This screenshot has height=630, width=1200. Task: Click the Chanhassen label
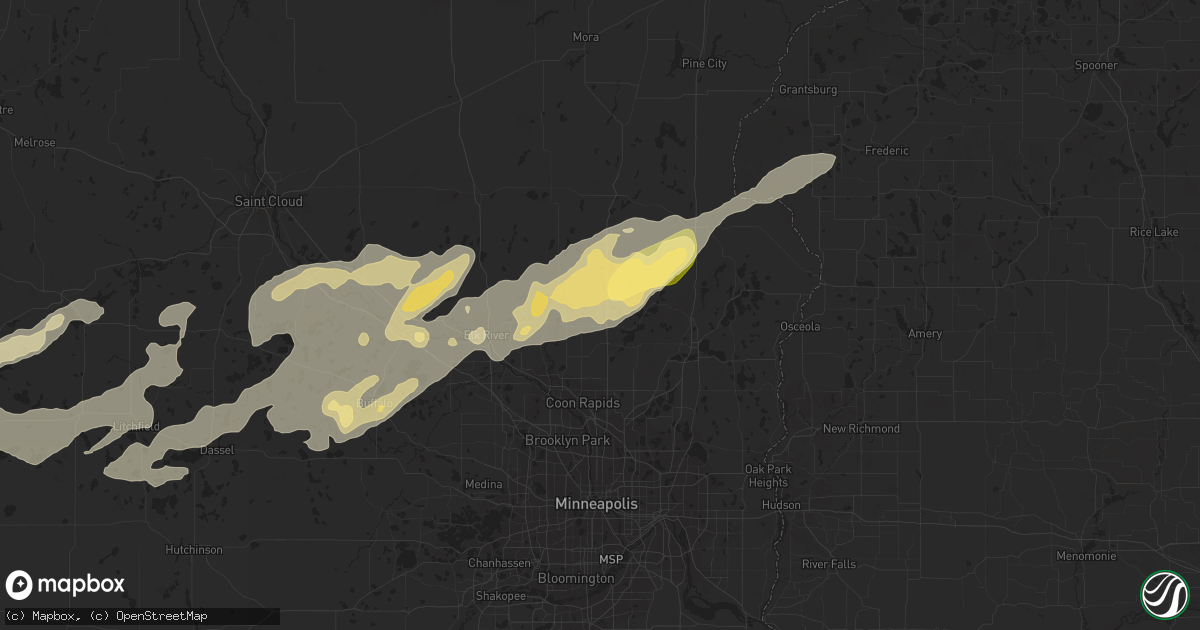coord(500,563)
